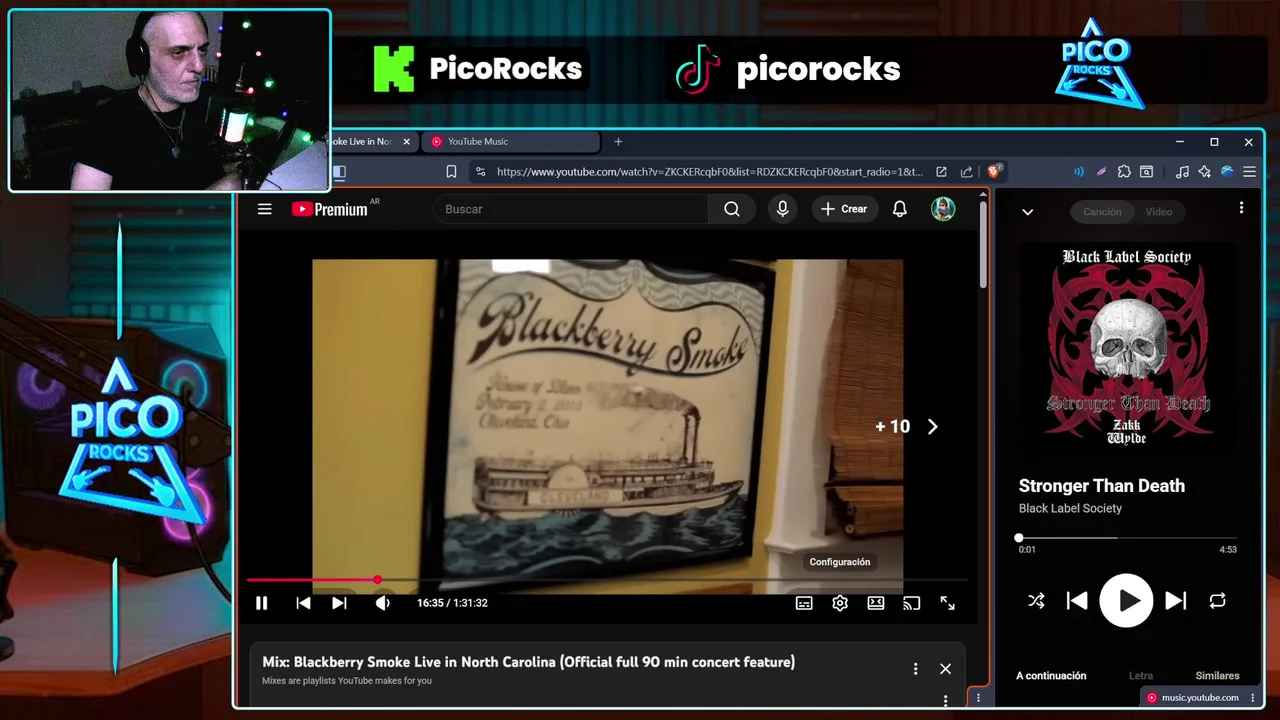
Task: Skip to next video in the mix
Action: click(x=339, y=603)
